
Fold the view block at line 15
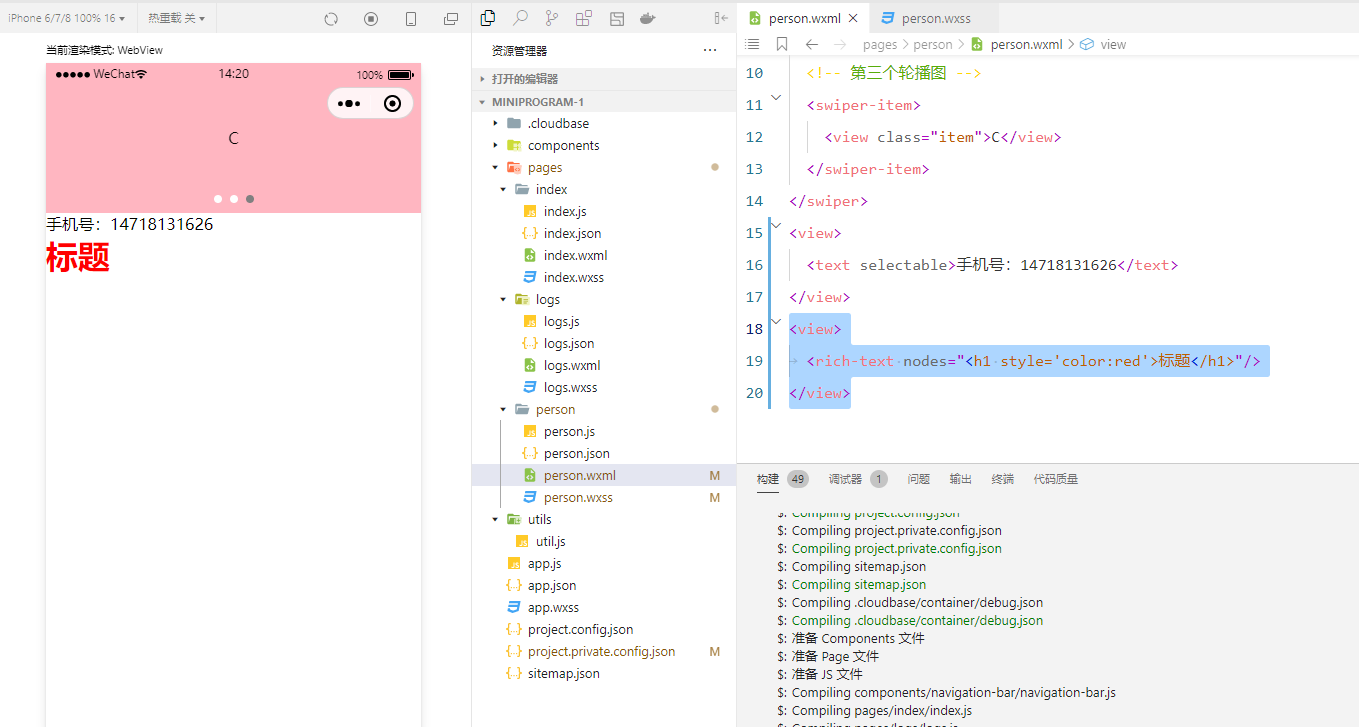click(x=776, y=225)
